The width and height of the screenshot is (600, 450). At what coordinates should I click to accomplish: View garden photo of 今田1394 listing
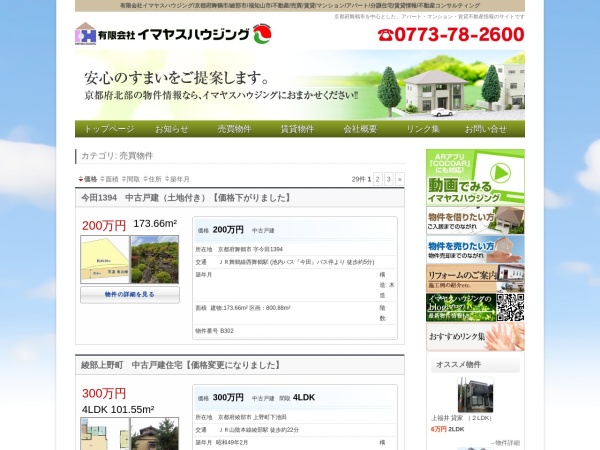click(x=155, y=259)
